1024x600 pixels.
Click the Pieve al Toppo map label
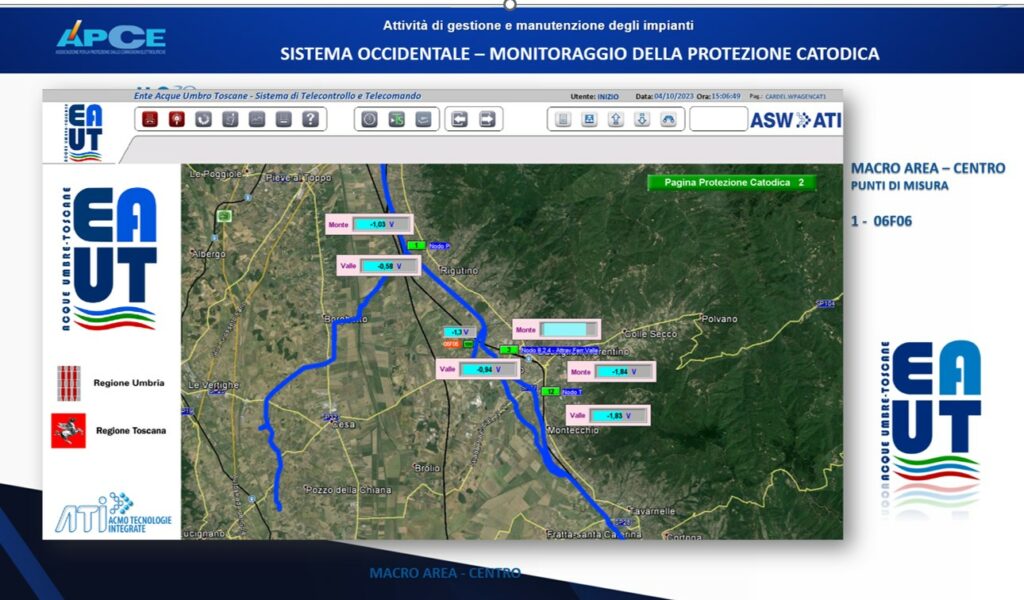pos(298,178)
